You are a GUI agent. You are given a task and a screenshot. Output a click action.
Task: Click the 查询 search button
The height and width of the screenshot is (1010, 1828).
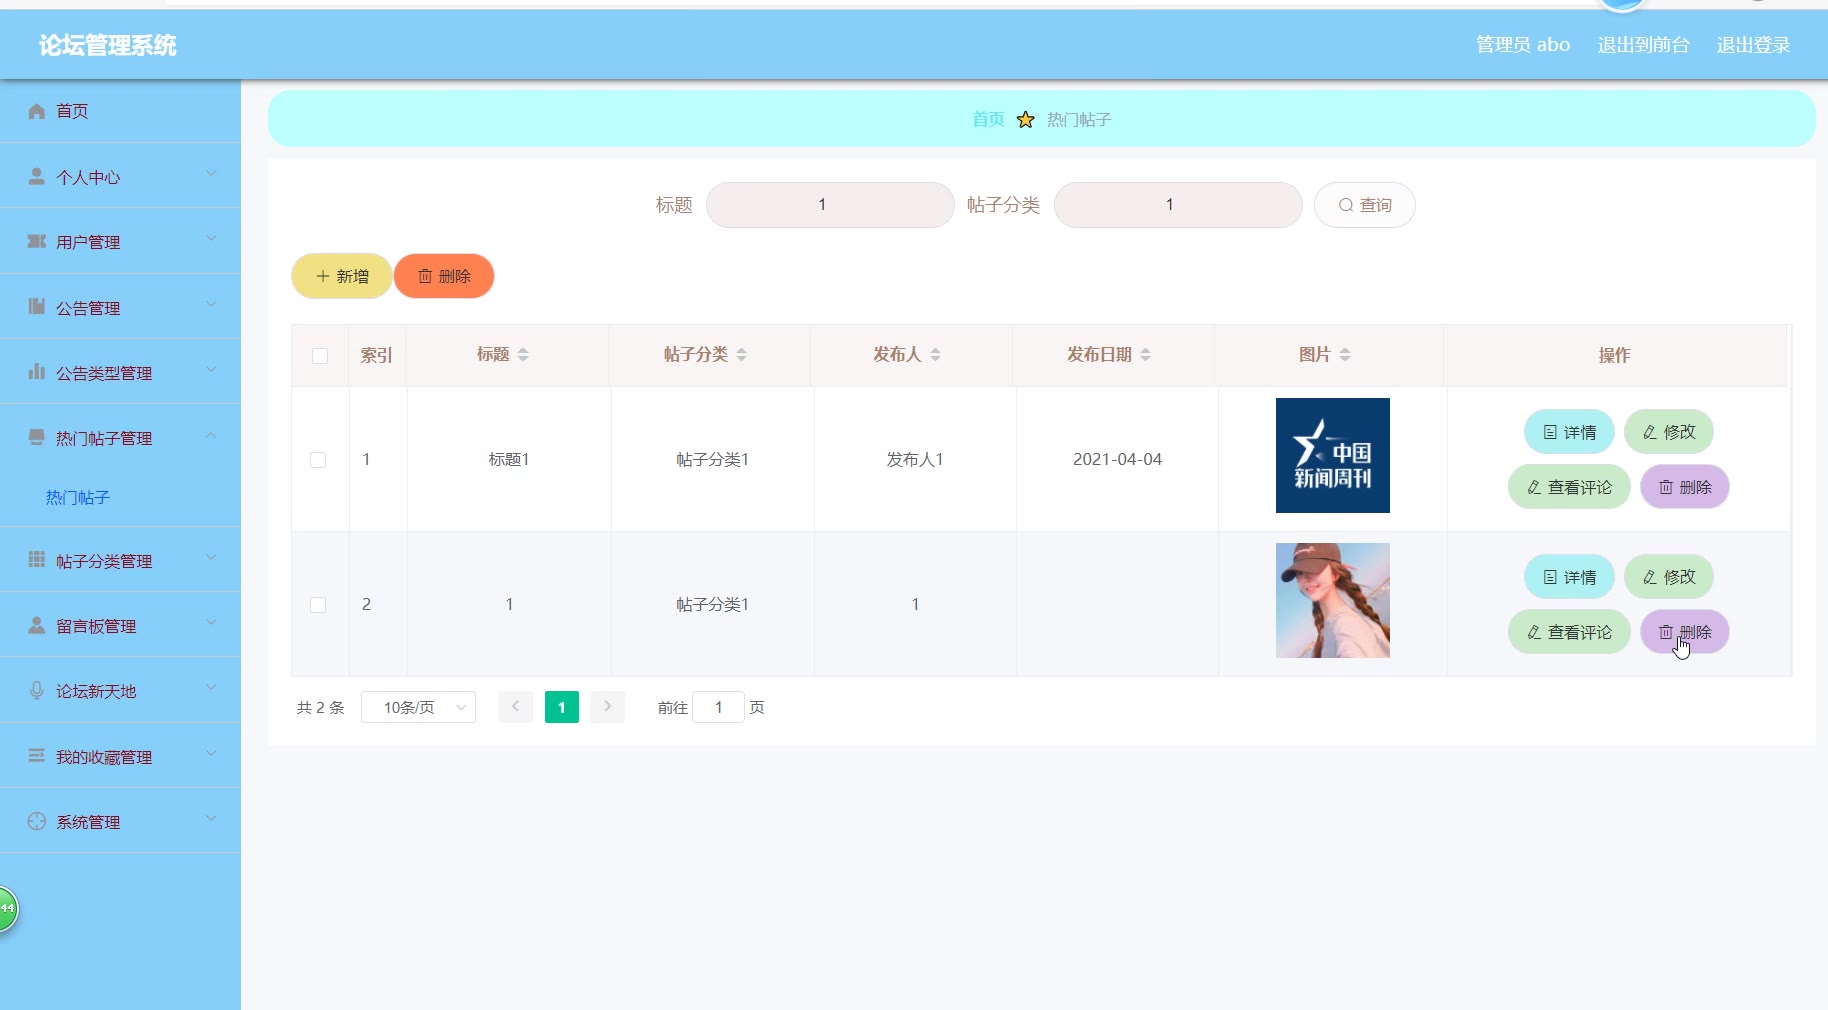(x=1364, y=205)
